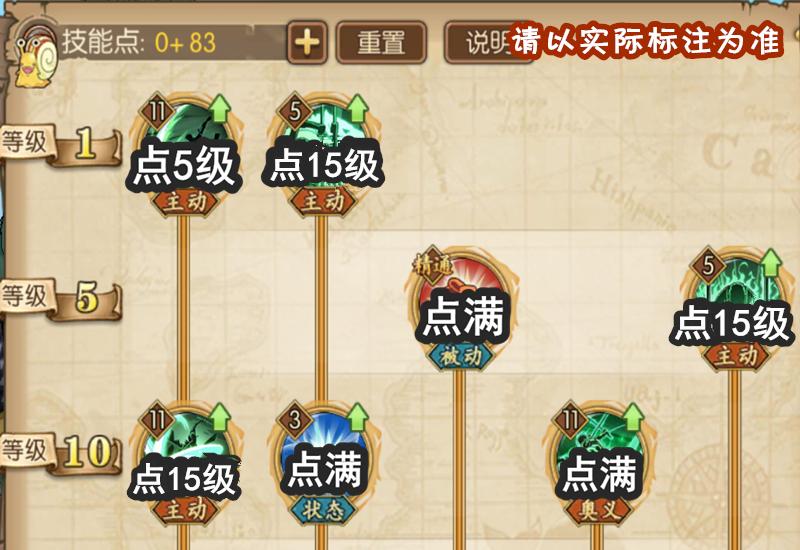The height and width of the screenshot is (550, 800).
Task: Select the level 1 skill marked 点15级
Action: [323, 155]
